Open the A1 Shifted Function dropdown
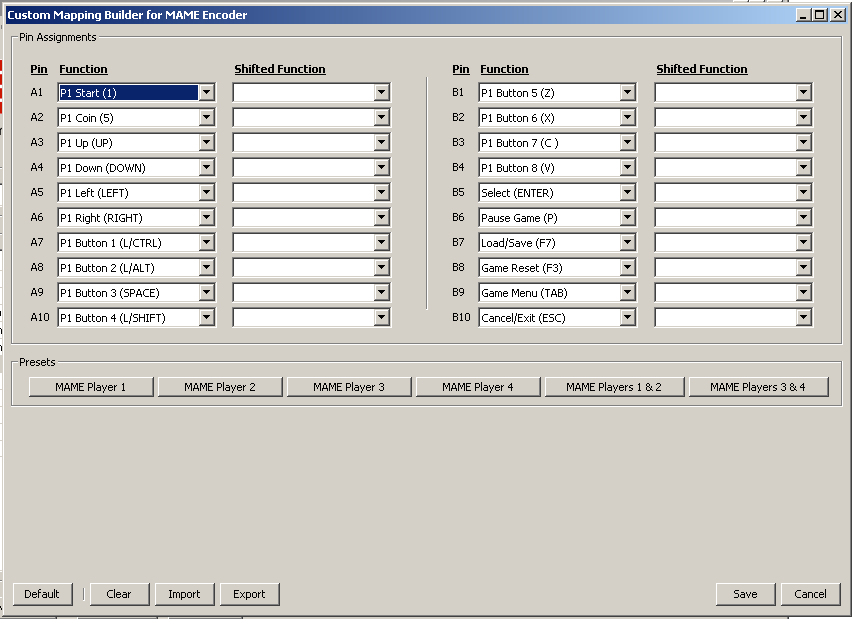Viewport: 855px width, 619px height. tap(381, 93)
